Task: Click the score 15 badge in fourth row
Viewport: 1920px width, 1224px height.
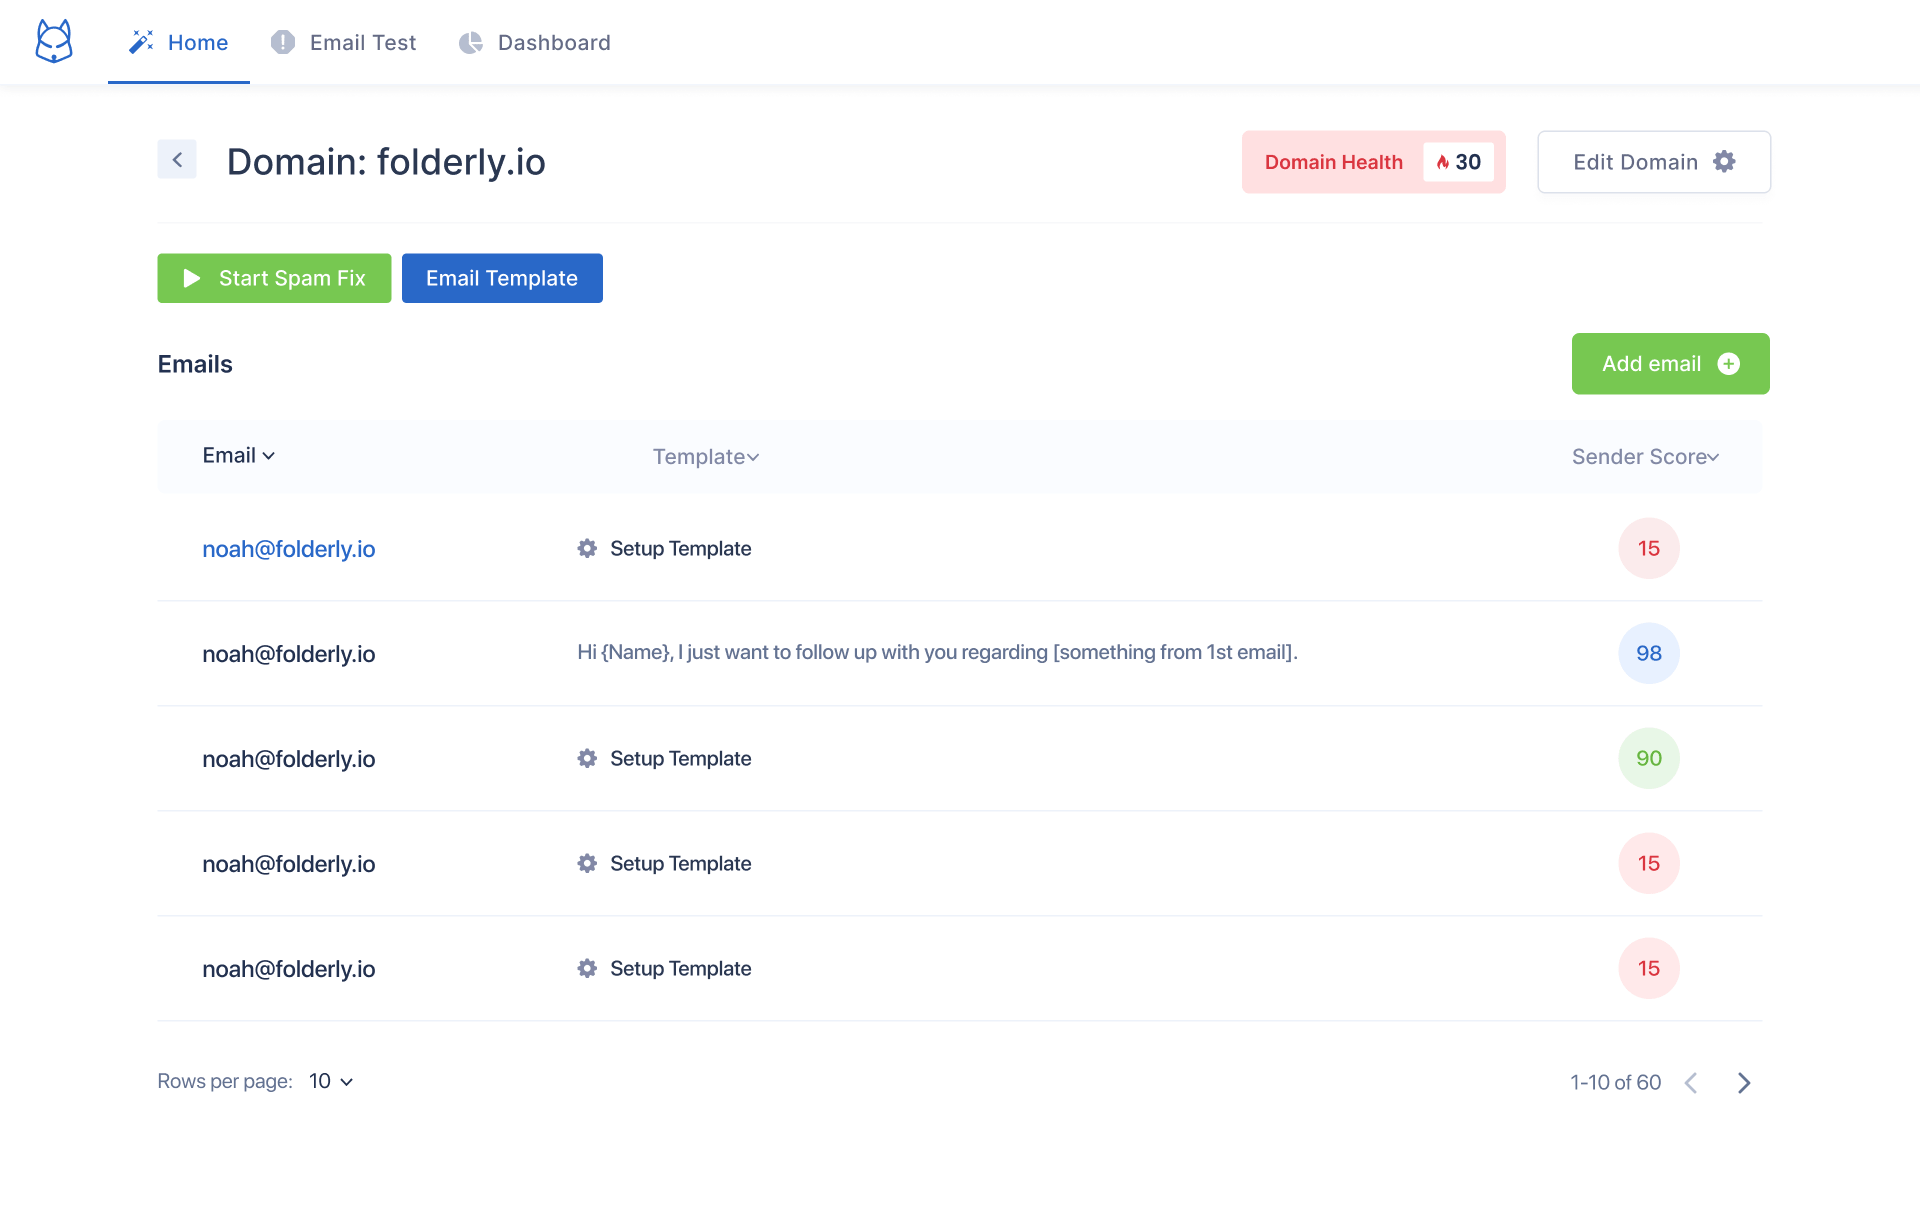Action: click(1649, 863)
